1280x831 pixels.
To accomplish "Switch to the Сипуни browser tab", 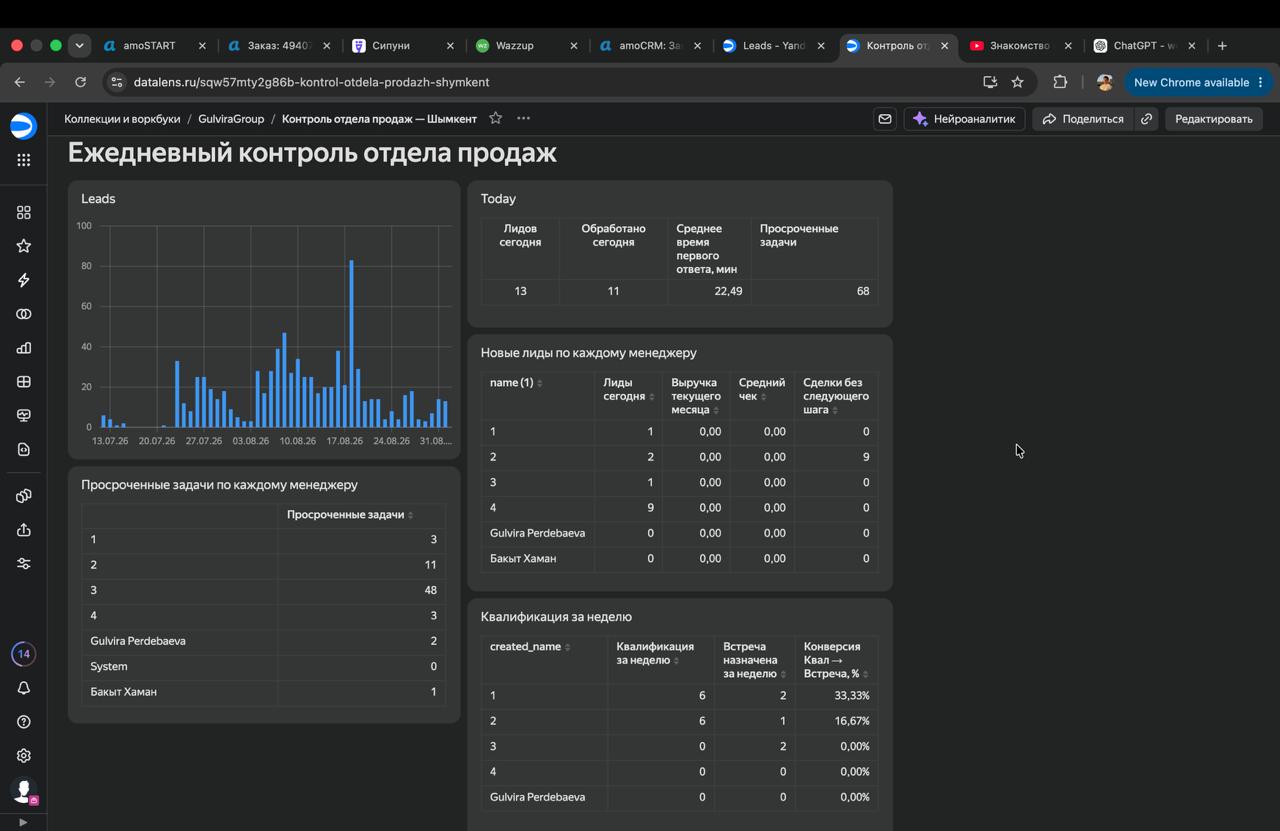I will tap(402, 46).
